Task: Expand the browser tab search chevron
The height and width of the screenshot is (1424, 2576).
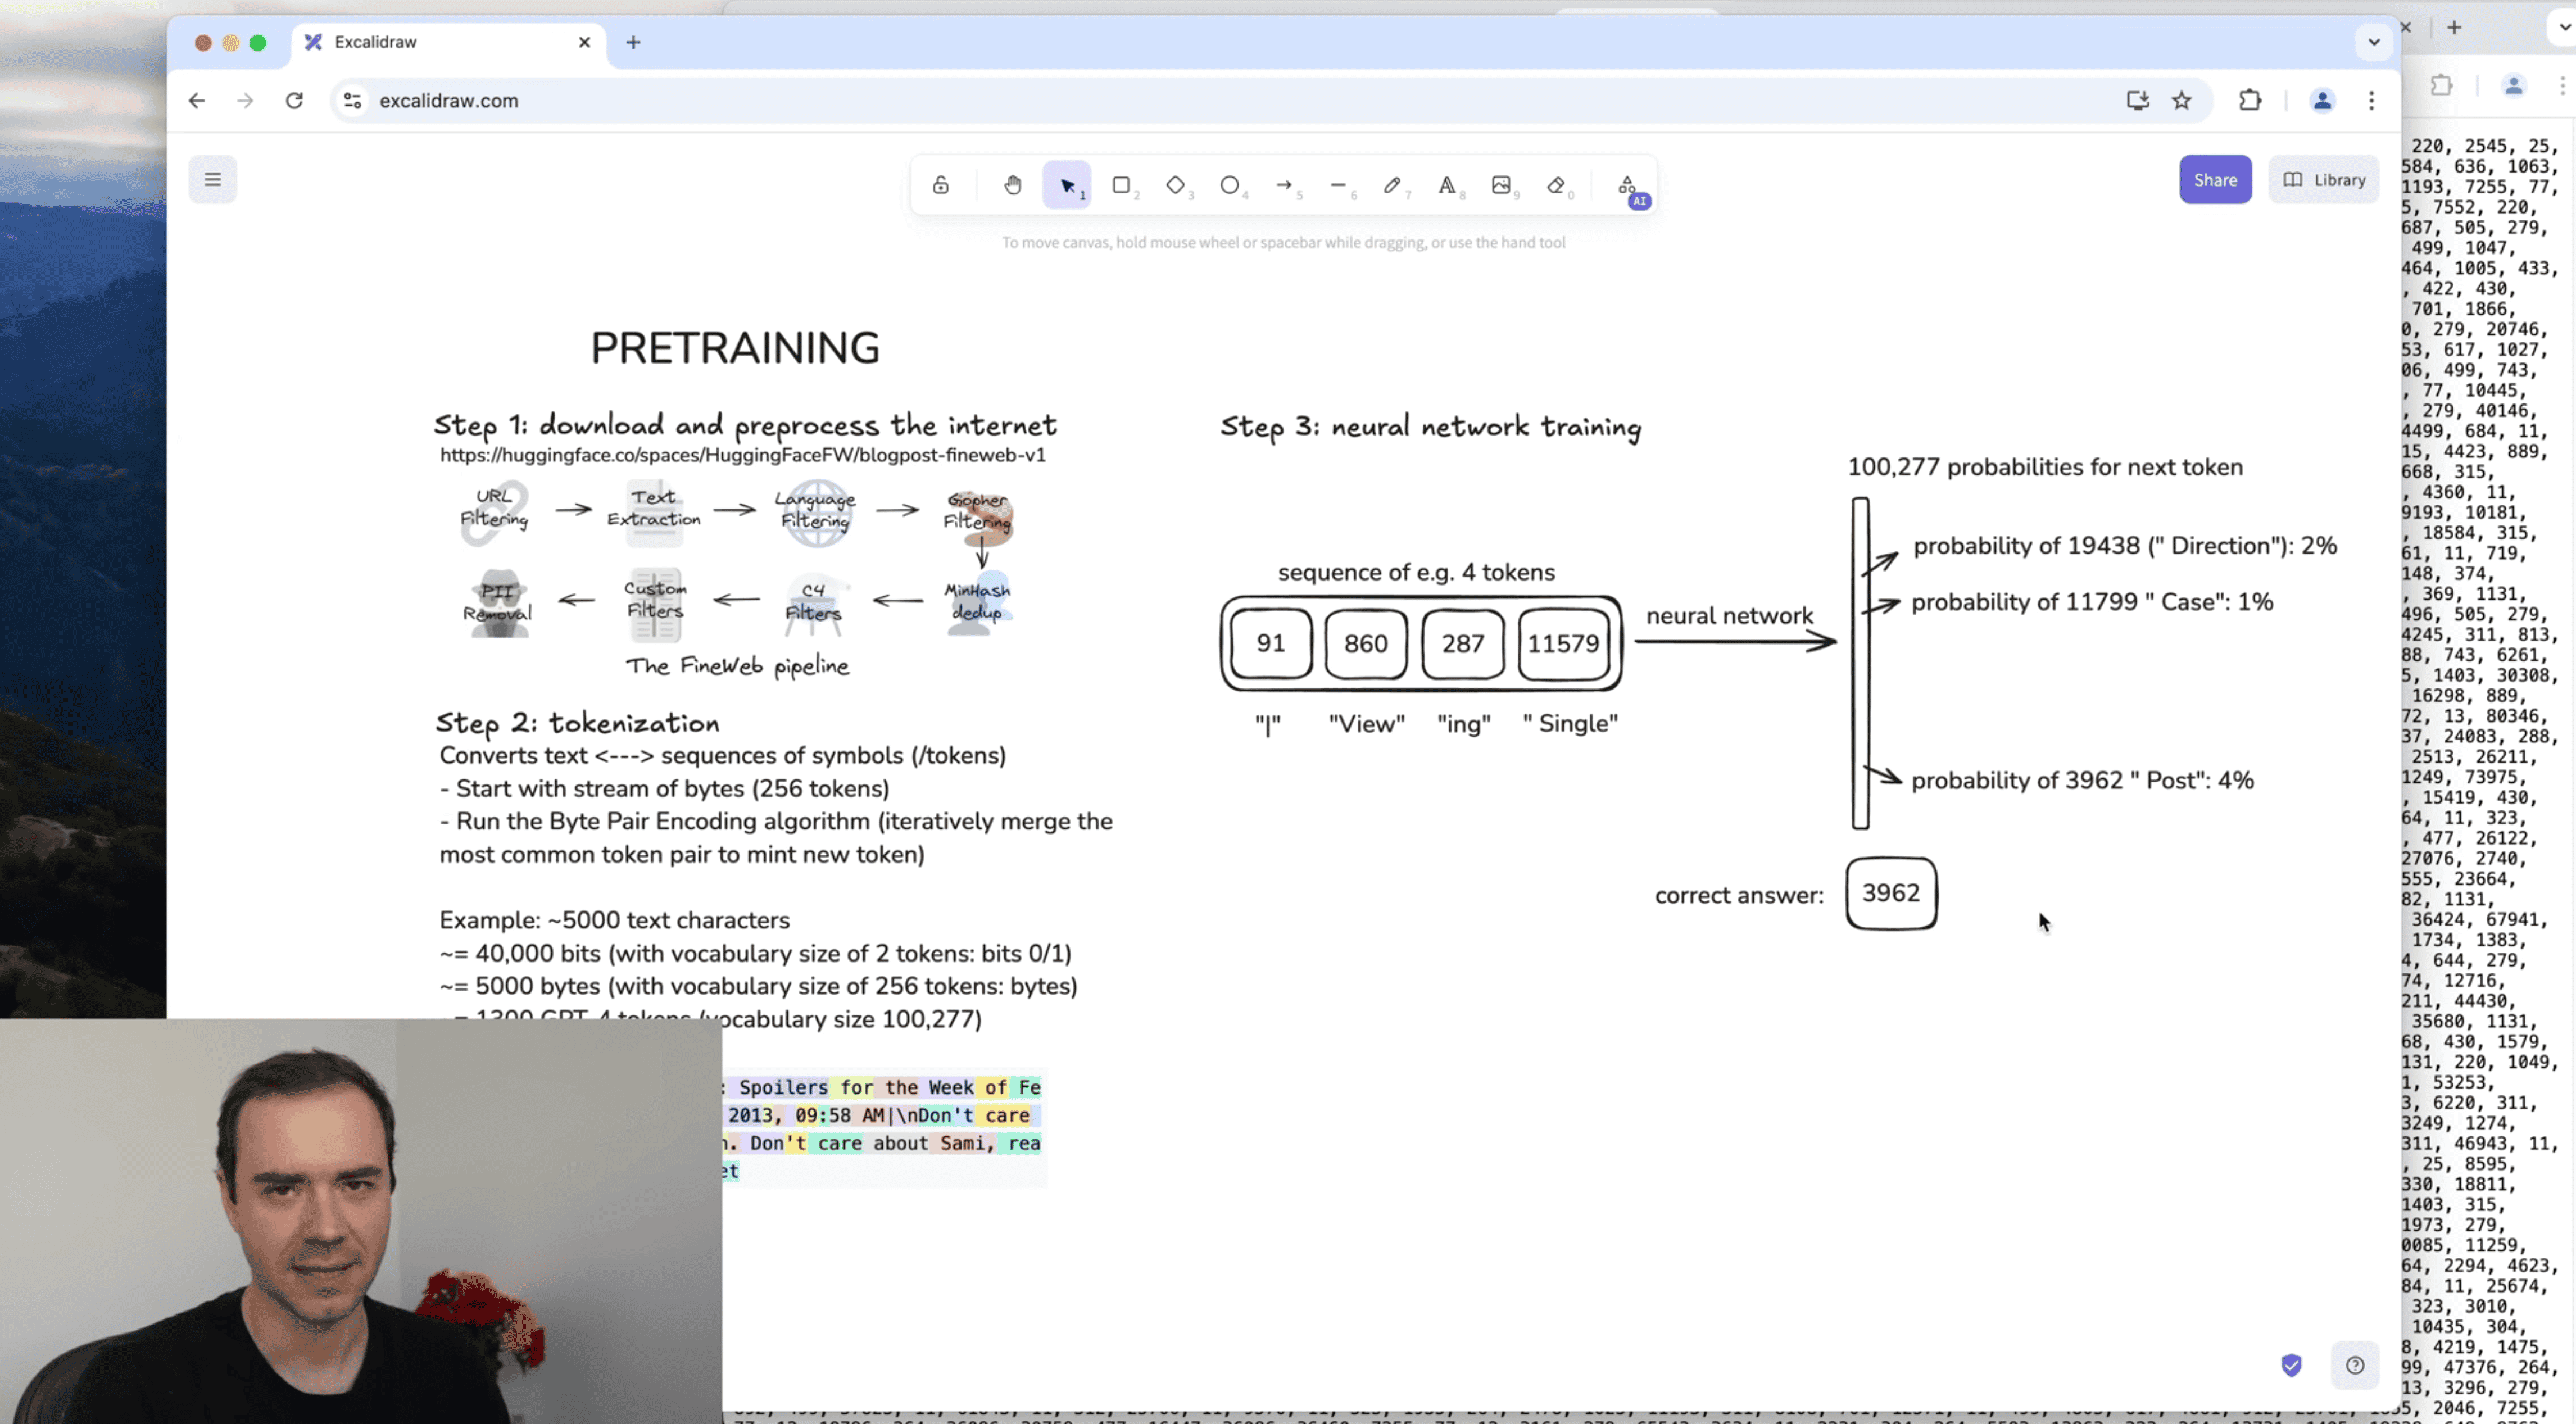Action: (2373, 42)
